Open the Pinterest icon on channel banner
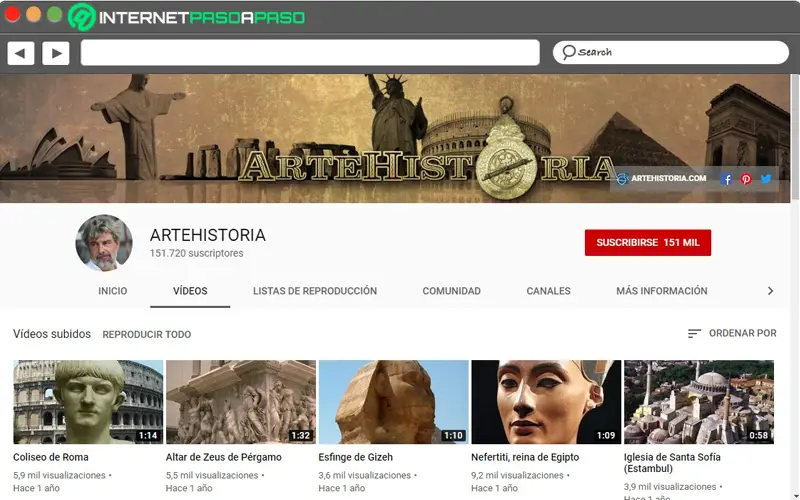The width and height of the screenshot is (800, 500). [x=746, y=179]
